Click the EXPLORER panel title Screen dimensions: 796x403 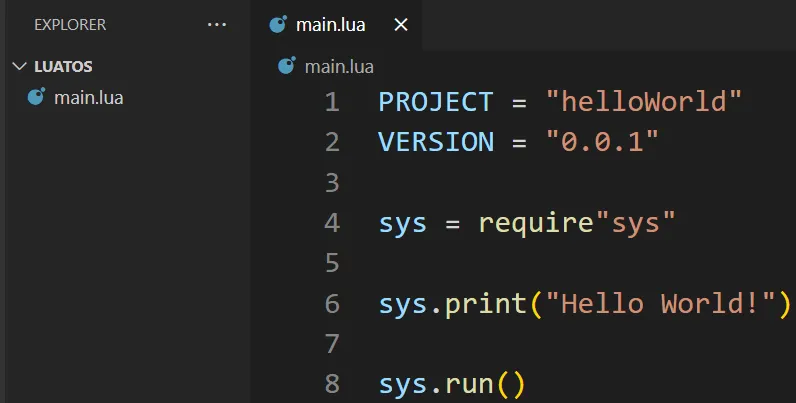[x=70, y=25]
